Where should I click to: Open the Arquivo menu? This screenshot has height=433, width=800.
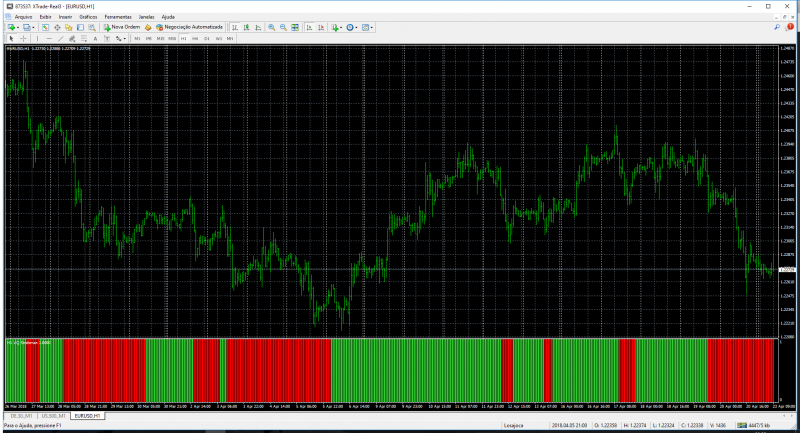click(x=23, y=17)
